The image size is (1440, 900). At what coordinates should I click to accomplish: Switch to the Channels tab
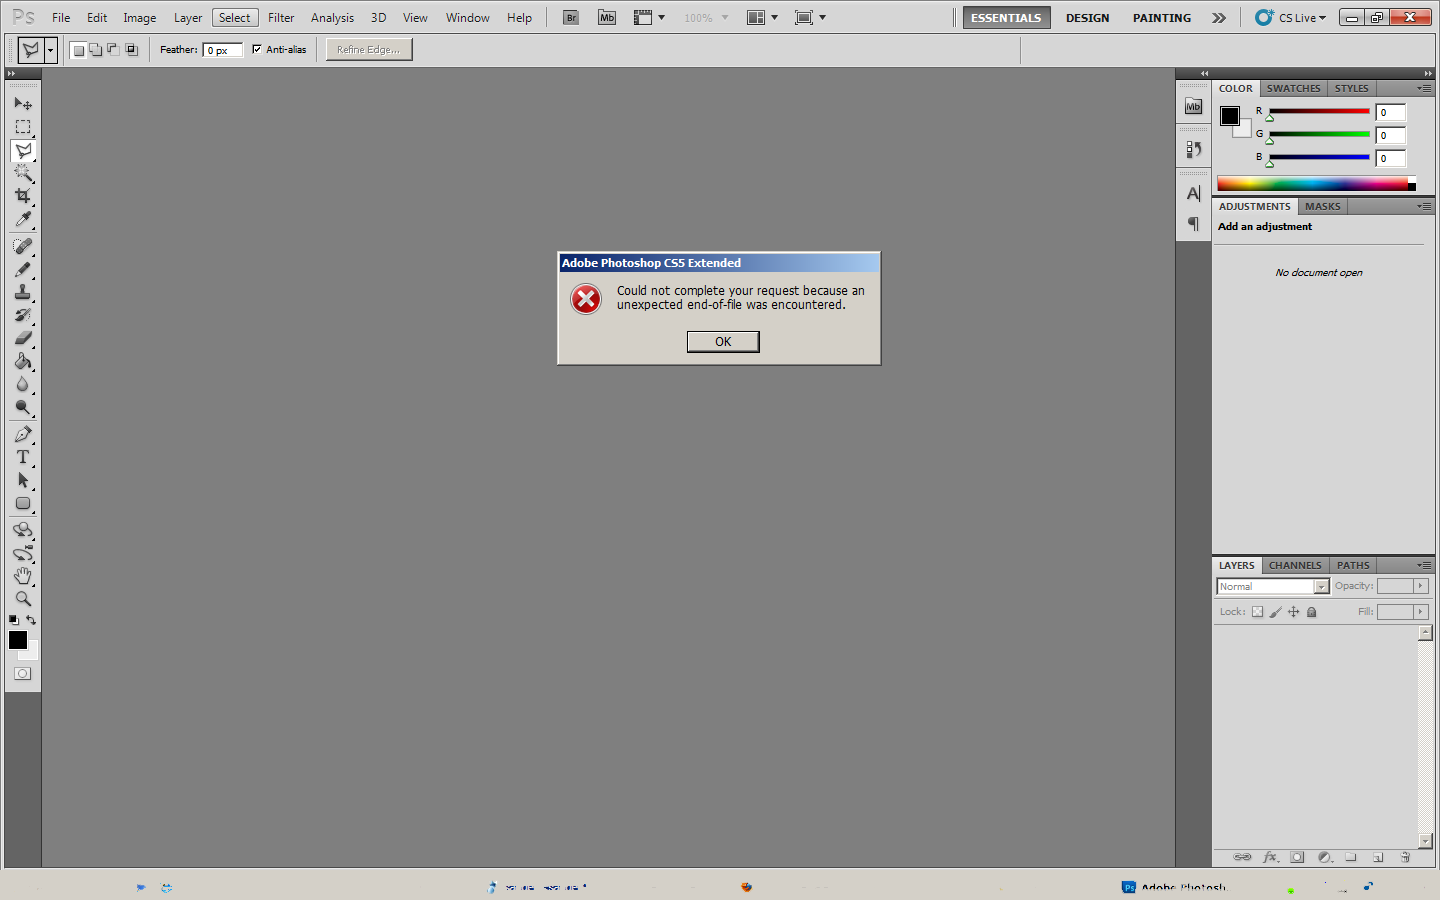pos(1295,565)
